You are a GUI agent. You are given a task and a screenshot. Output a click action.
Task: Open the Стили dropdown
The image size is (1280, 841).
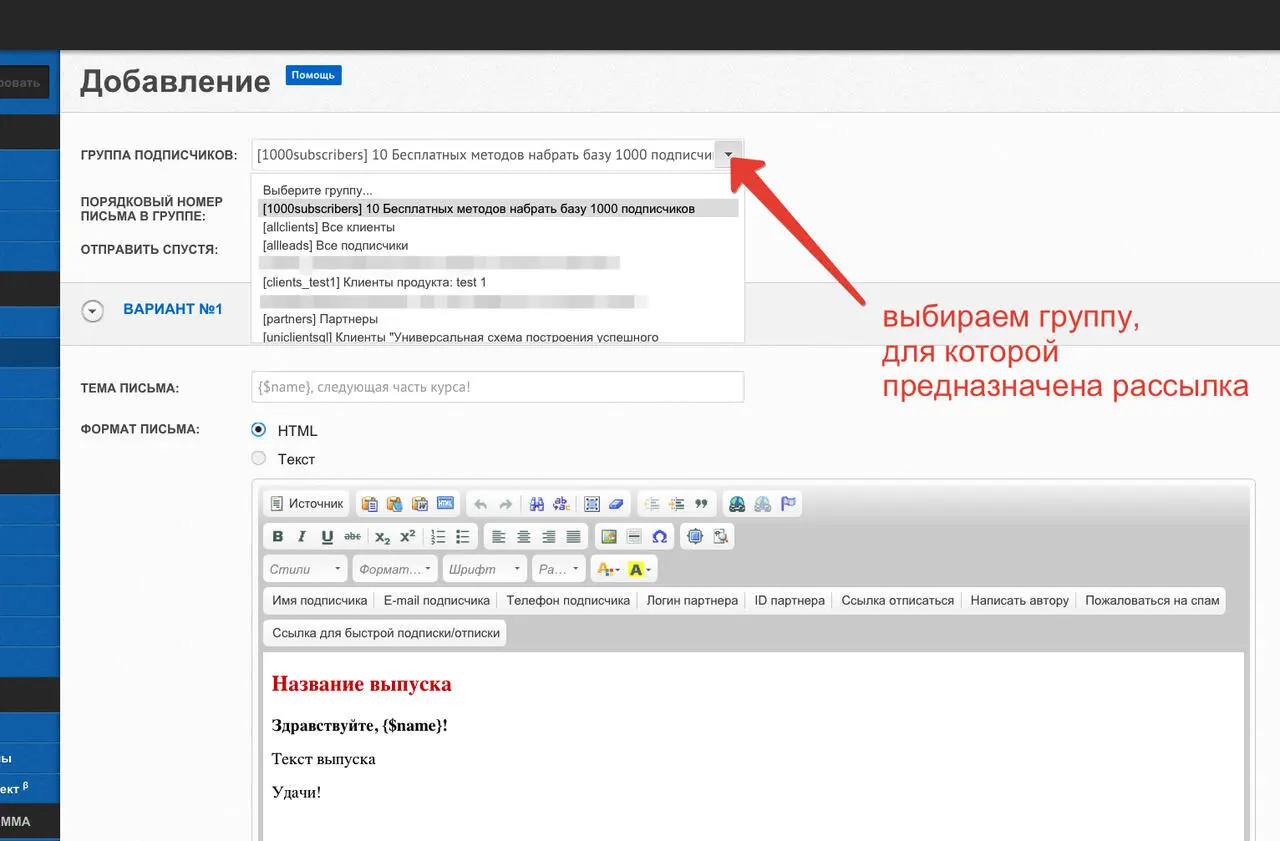(306, 569)
